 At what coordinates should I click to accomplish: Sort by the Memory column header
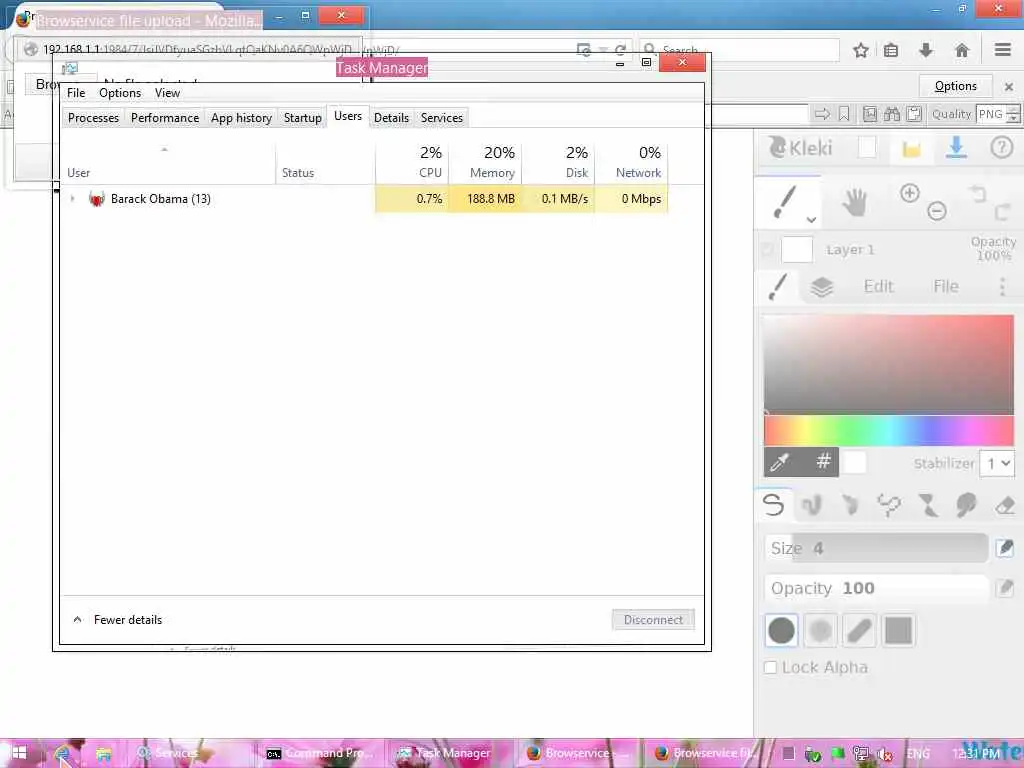point(485,162)
